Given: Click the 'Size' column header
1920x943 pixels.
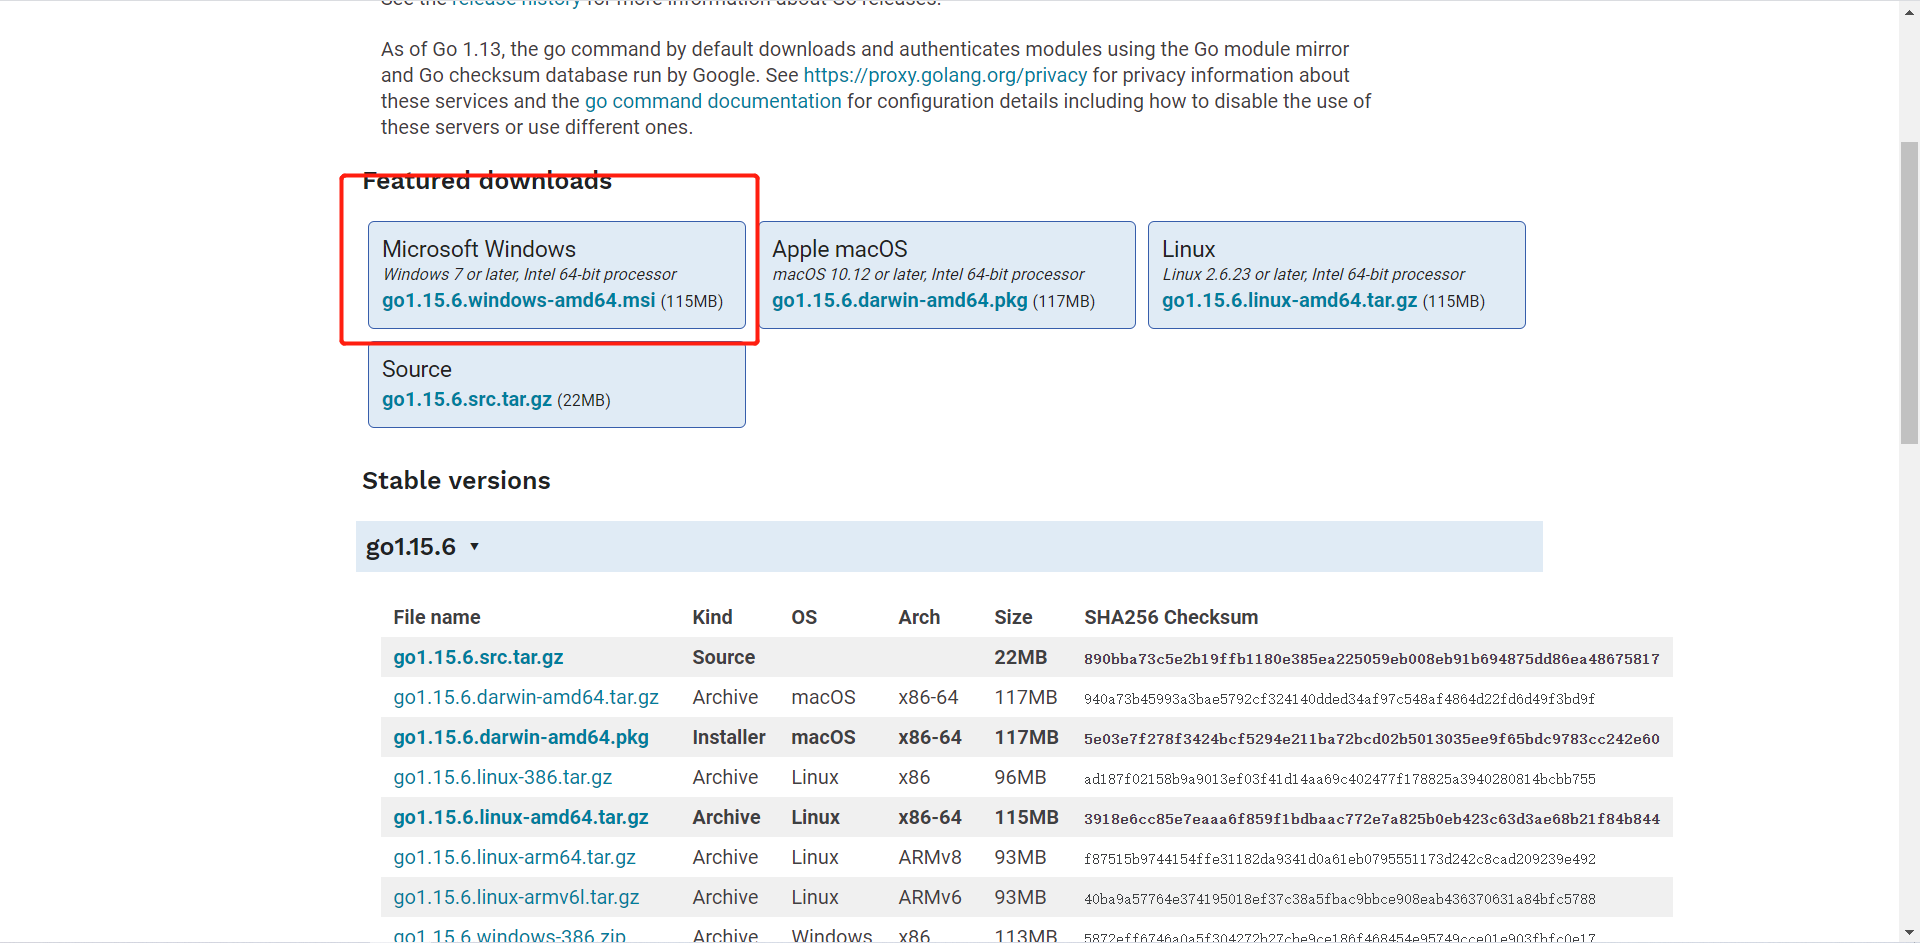Looking at the screenshot, I should tap(1013, 617).
